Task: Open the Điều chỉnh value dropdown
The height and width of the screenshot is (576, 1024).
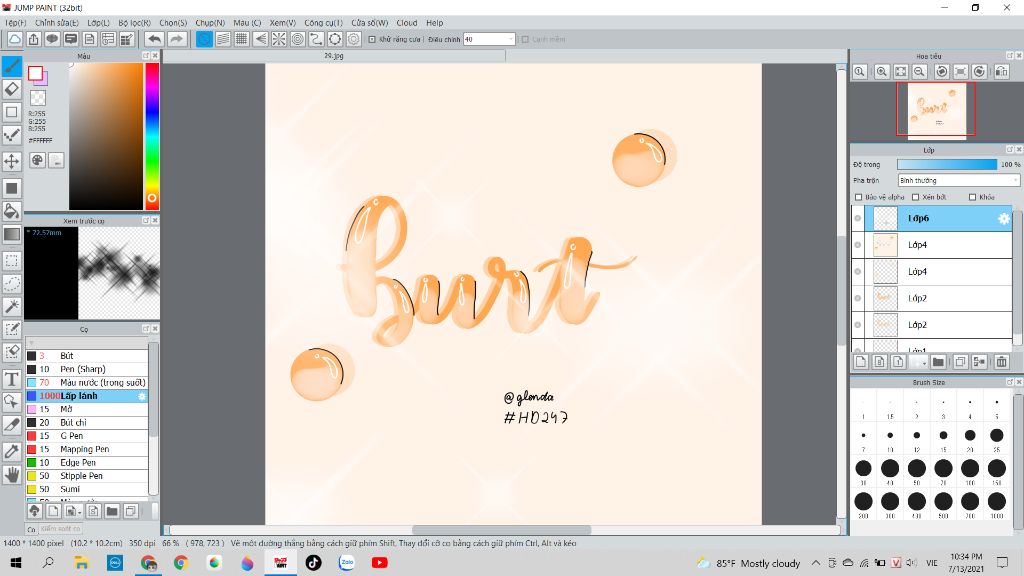Action: coord(510,39)
